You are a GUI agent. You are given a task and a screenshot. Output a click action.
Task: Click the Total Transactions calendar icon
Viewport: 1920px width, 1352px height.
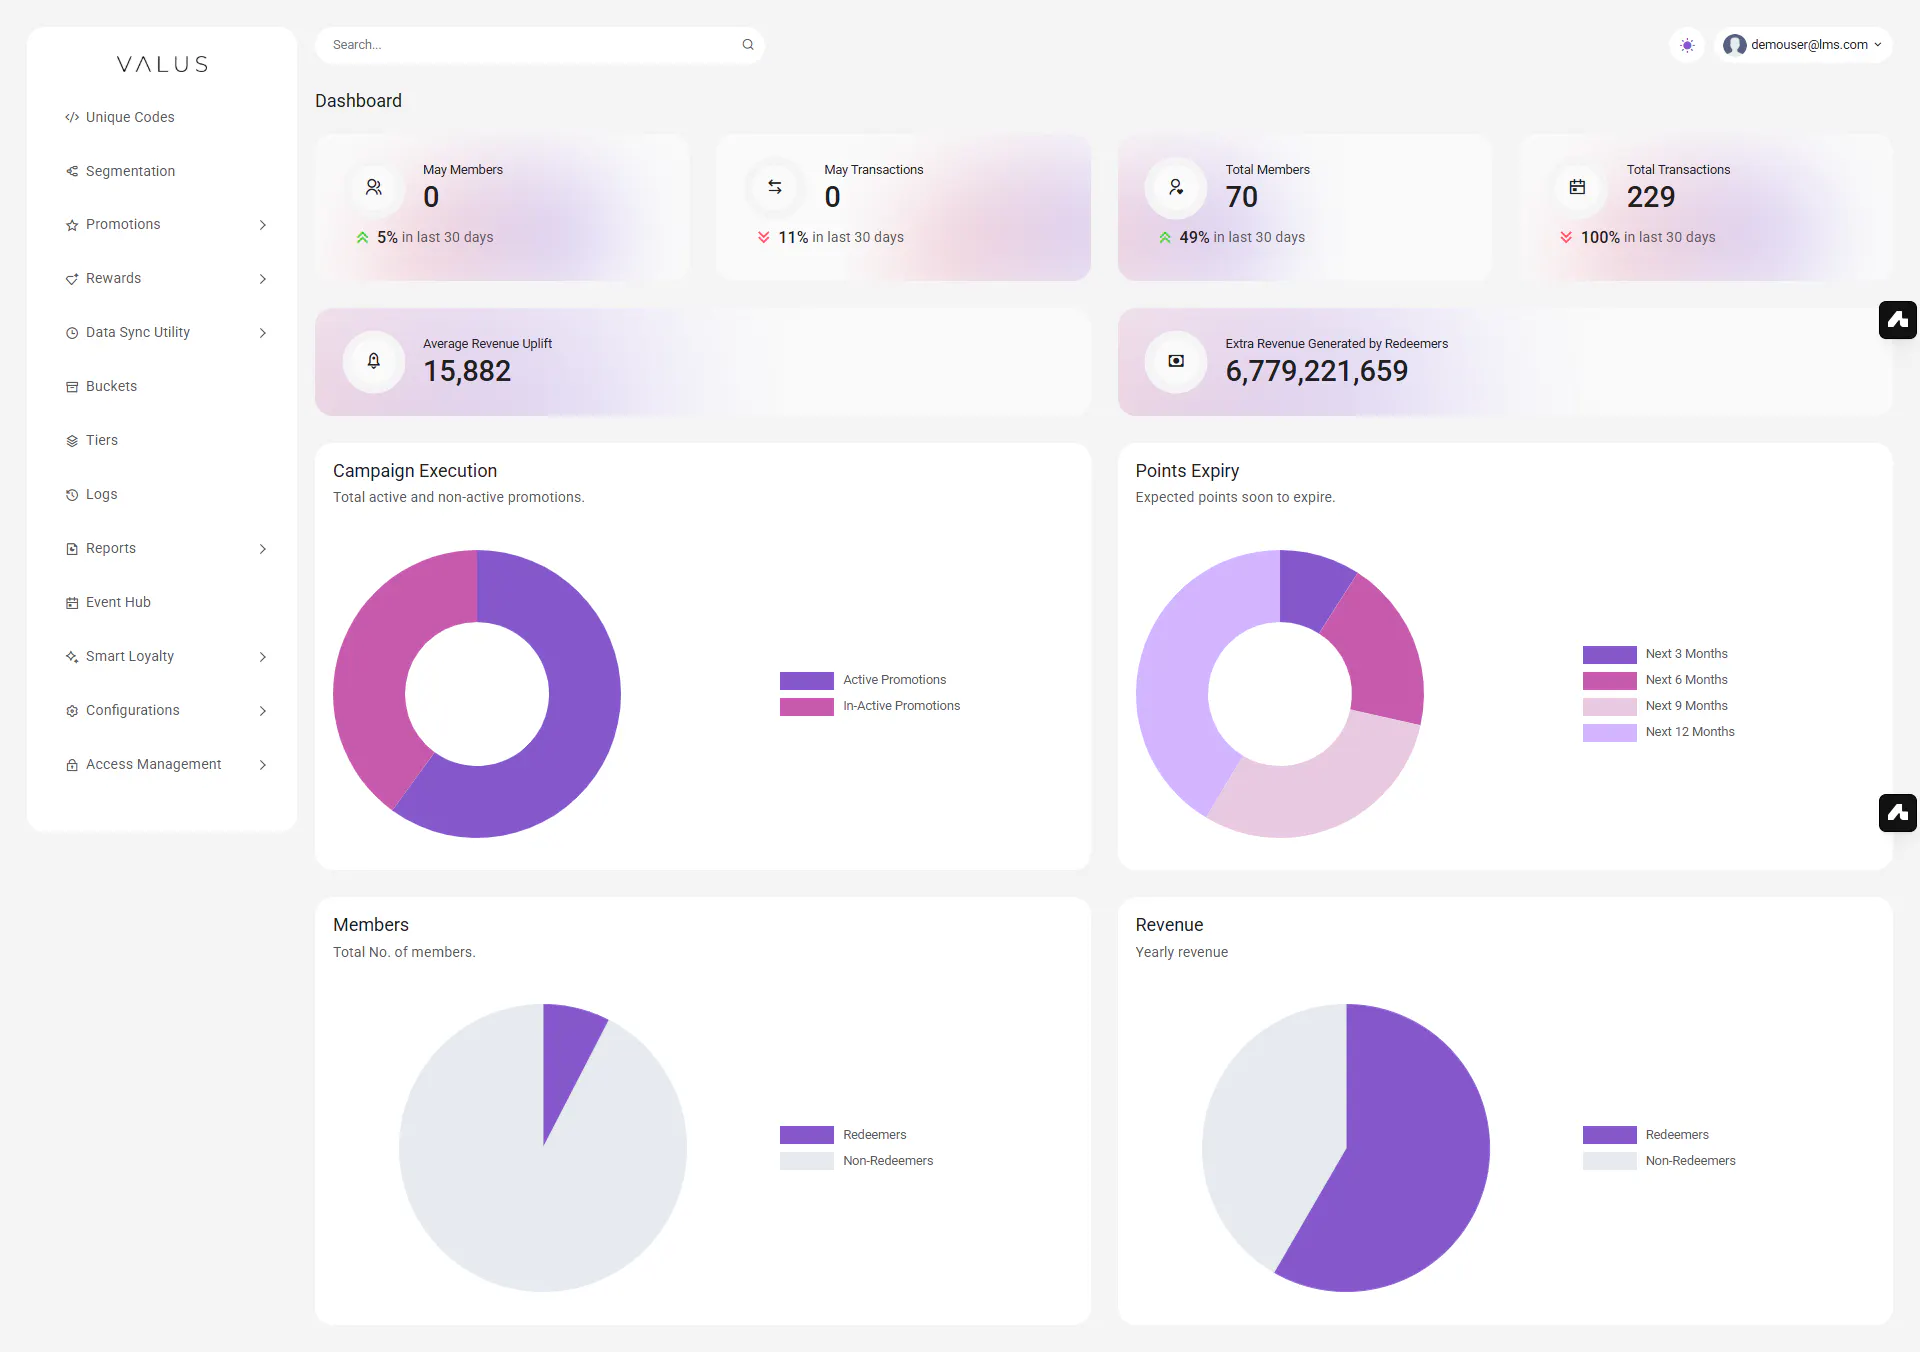coord(1577,187)
